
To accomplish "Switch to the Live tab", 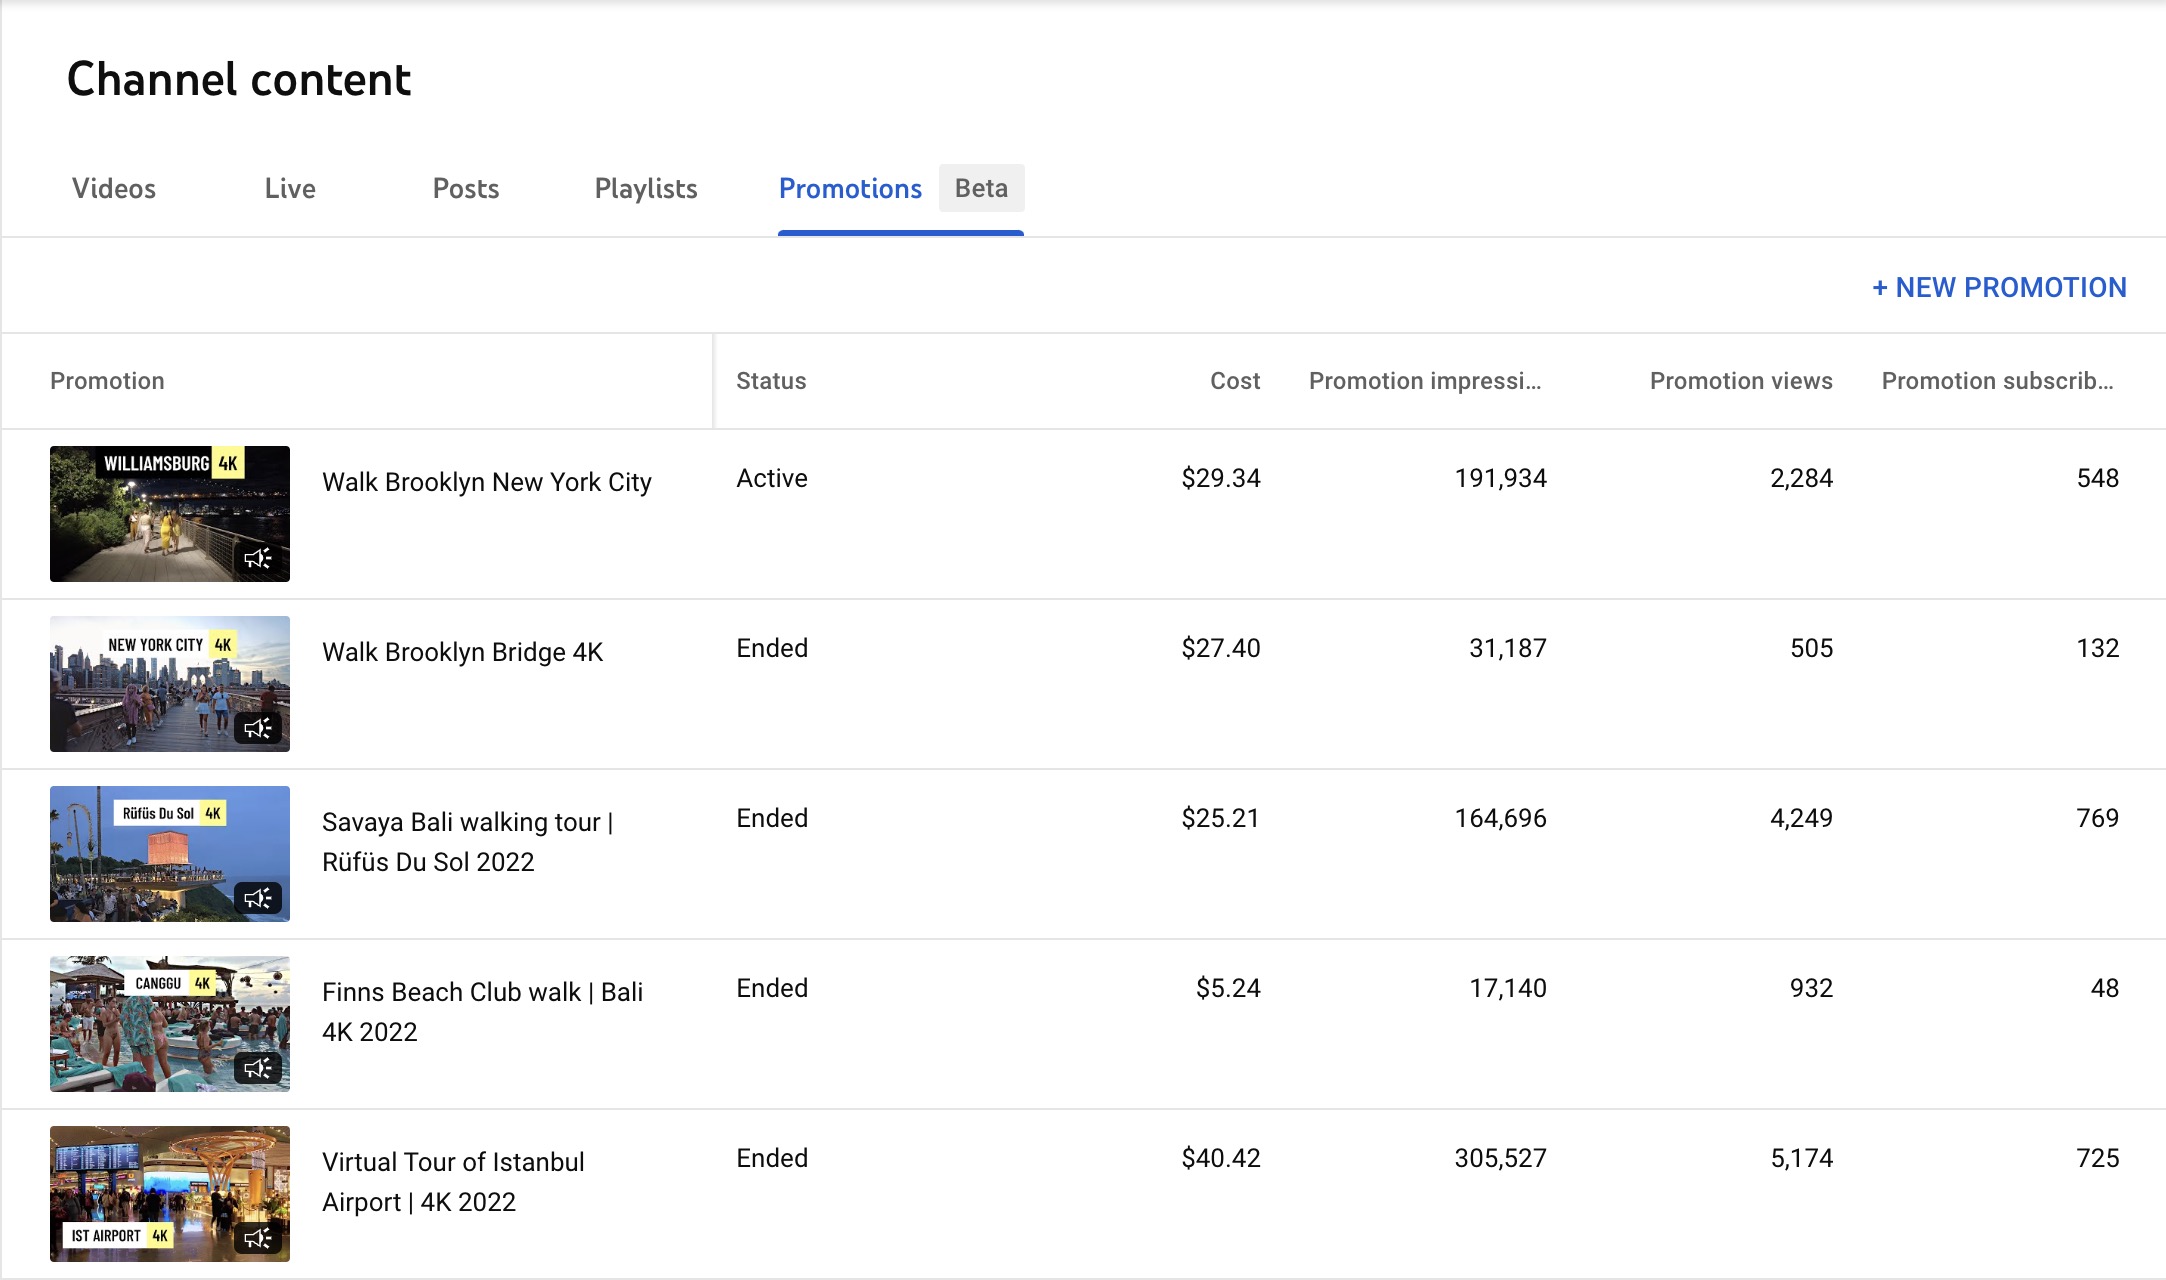I will [x=289, y=188].
